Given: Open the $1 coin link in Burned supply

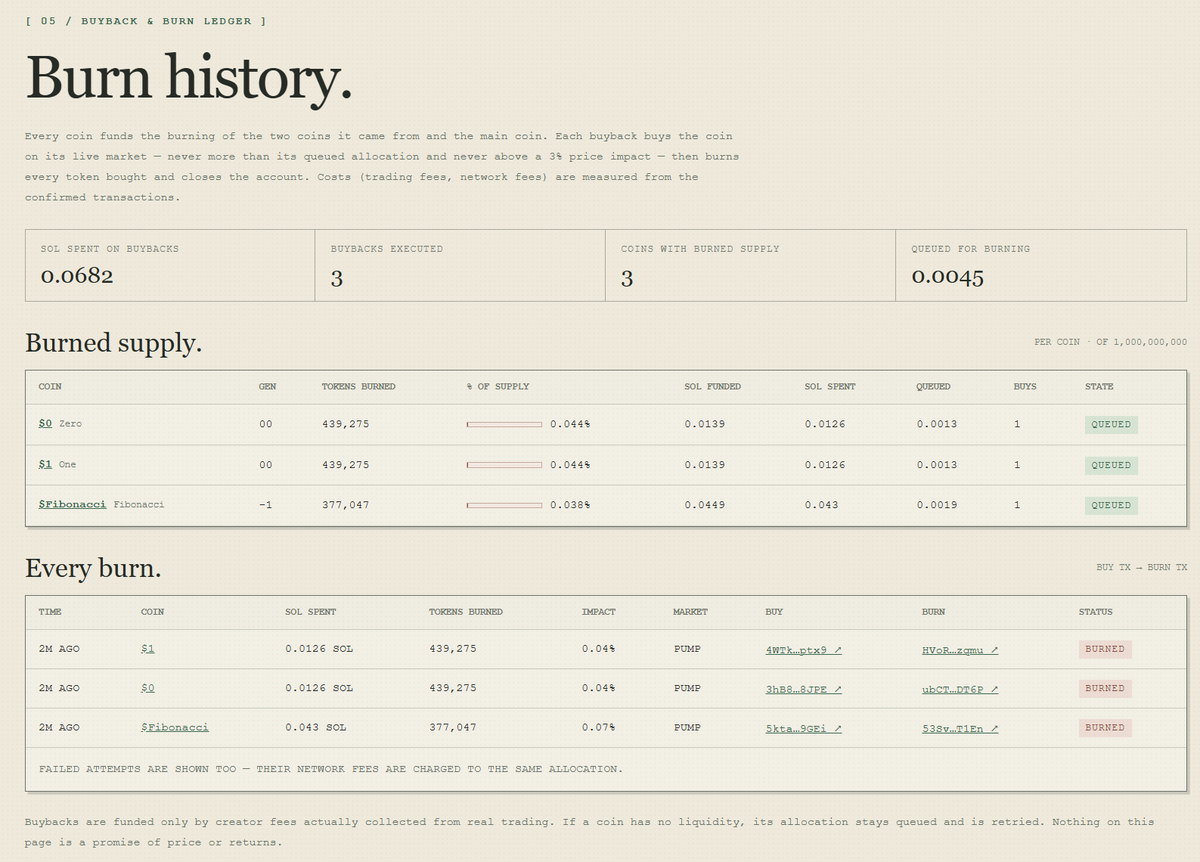Looking at the screenshot, I should [x=45, y=465].
